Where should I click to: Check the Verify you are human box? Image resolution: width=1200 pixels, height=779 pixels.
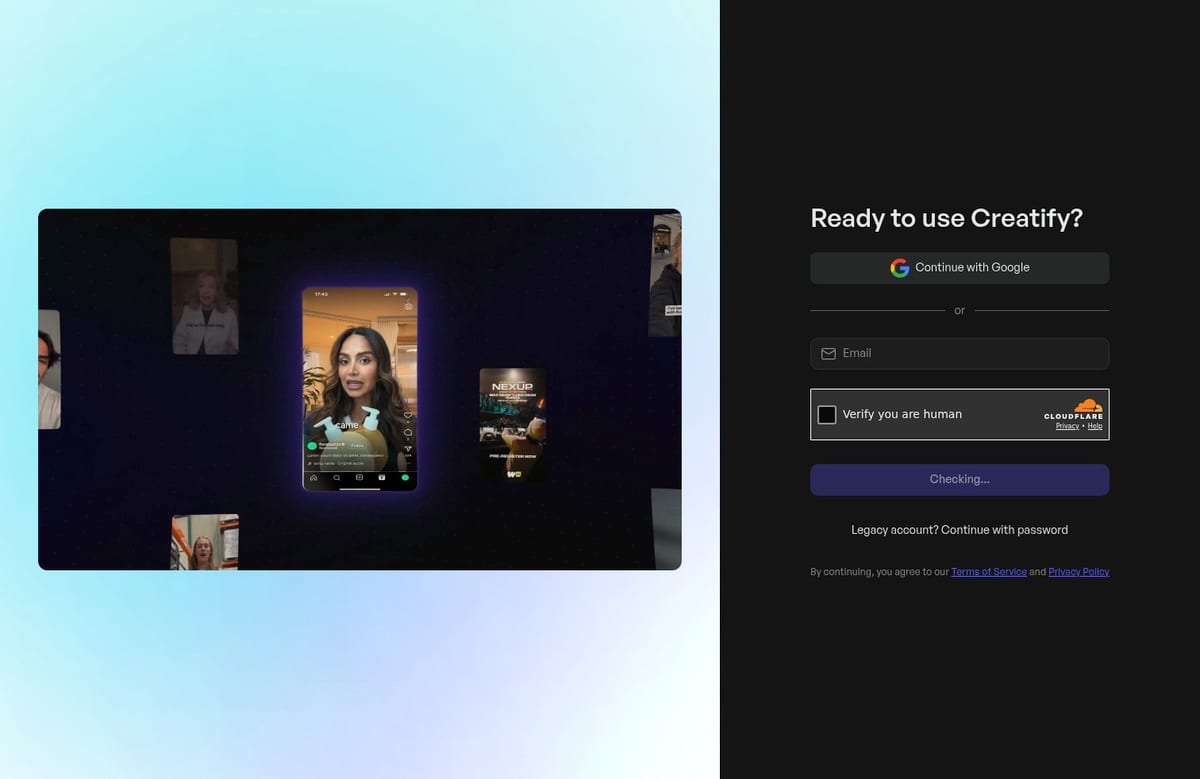827,414
